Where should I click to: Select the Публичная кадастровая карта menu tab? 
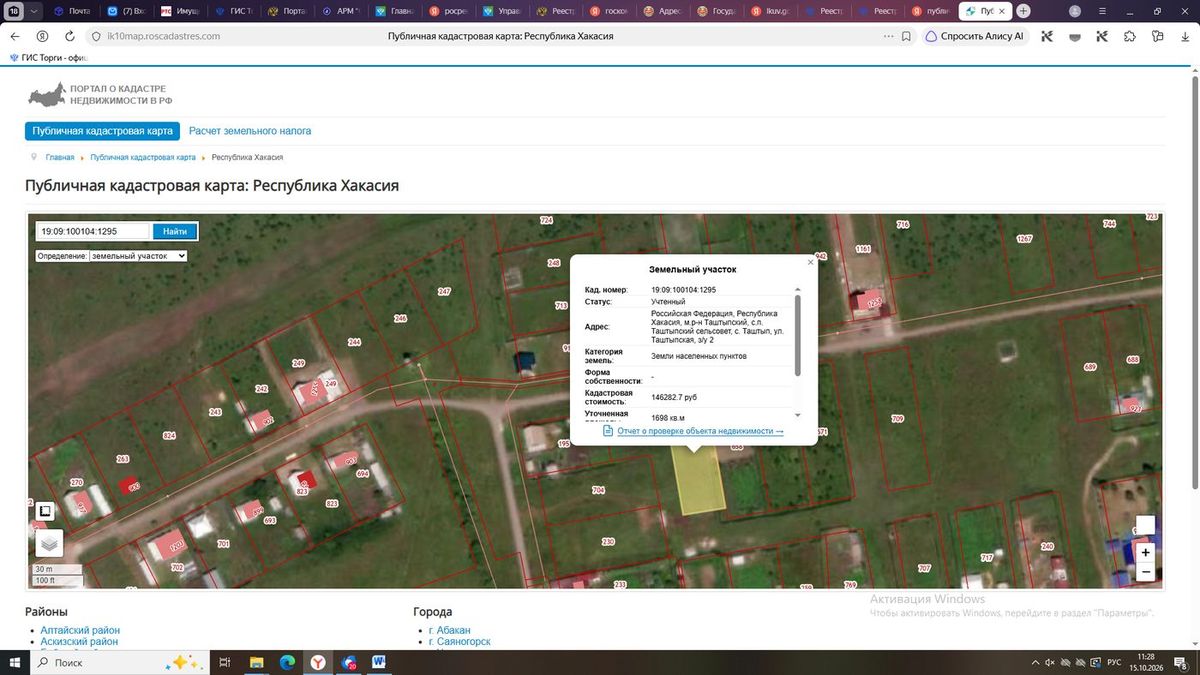[102, 131]
